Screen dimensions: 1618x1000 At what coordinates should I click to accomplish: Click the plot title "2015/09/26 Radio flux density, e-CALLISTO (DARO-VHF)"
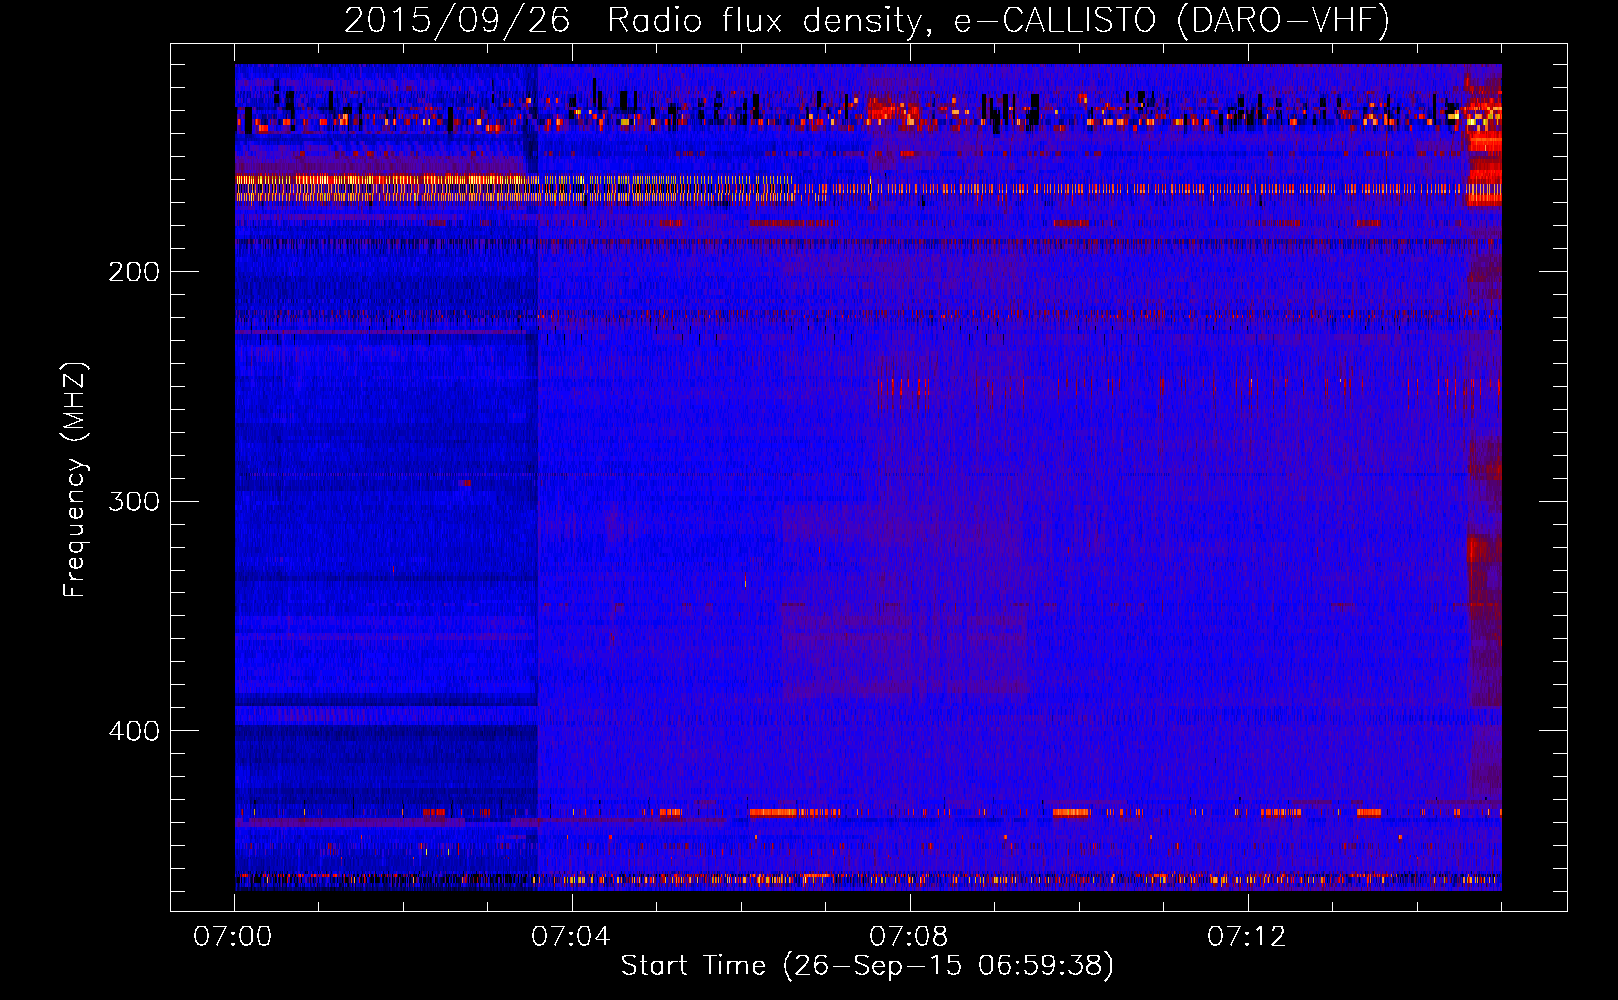pyautogui.click(x=867, y=20)
